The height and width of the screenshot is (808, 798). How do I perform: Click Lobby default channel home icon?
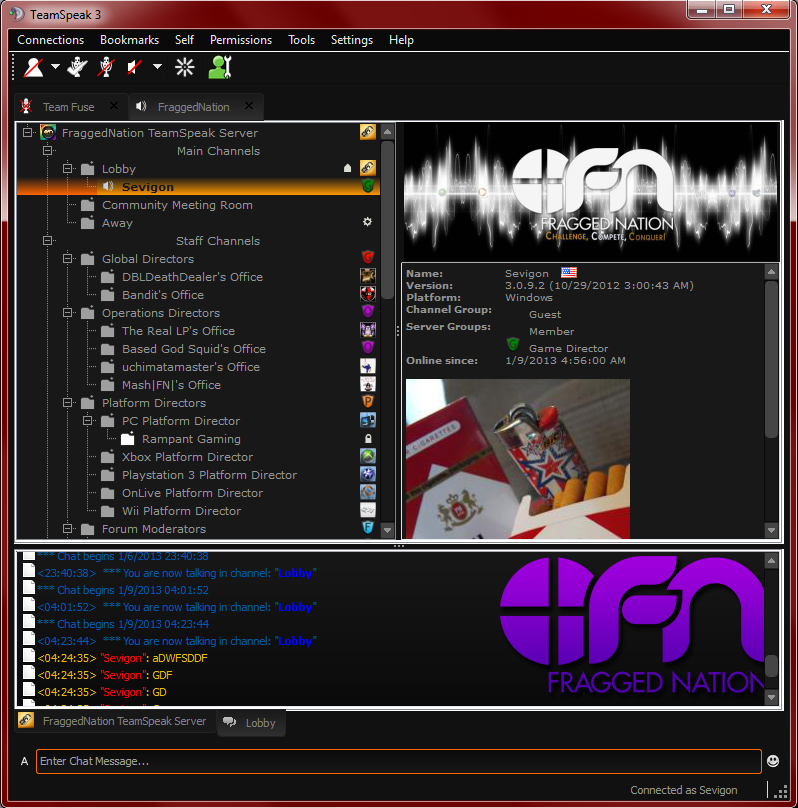(348, 168)
